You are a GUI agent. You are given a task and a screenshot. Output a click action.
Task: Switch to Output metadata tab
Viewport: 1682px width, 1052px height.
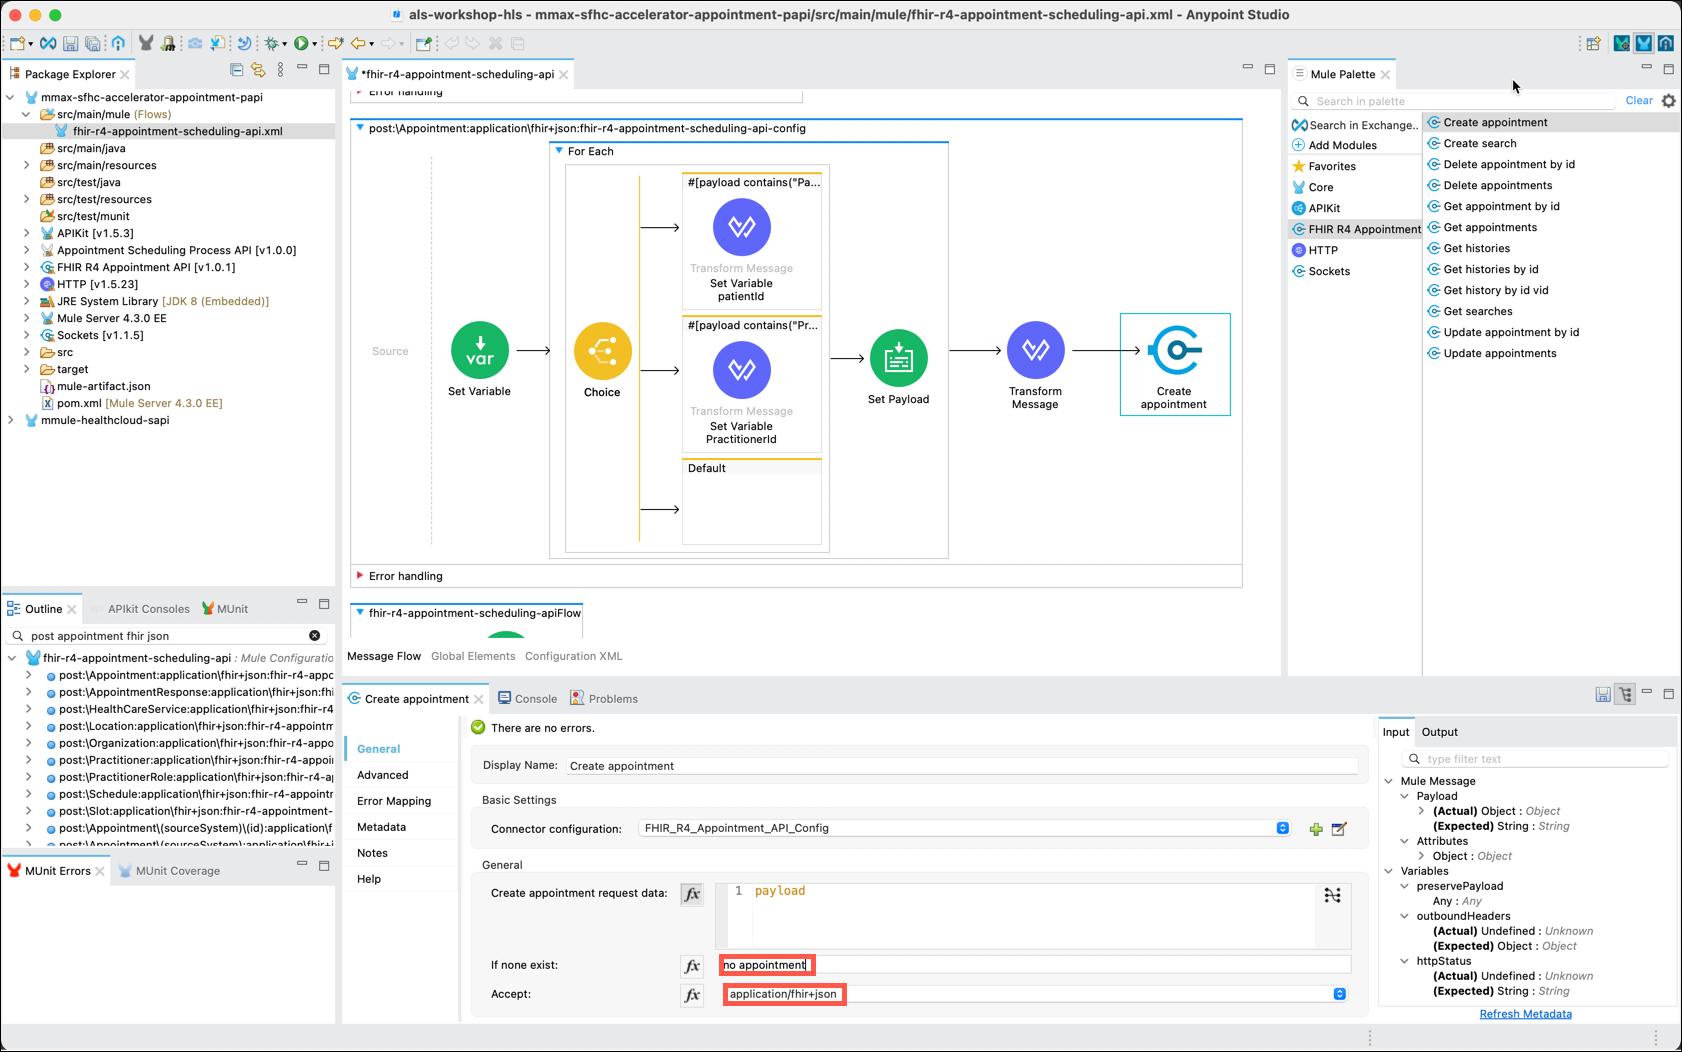point(1440,732)
